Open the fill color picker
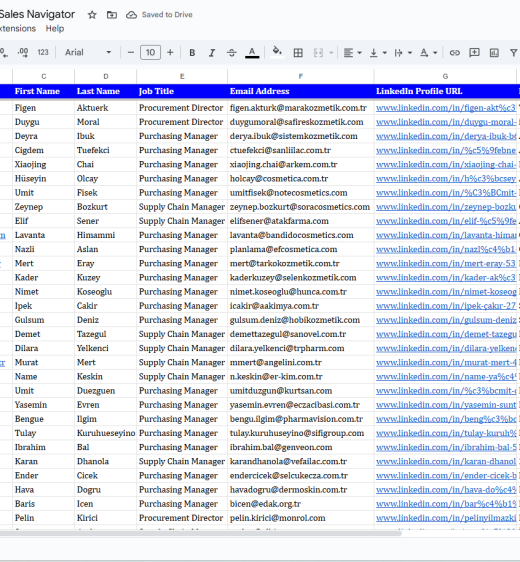520x562 pixels. pyautogui.click(x=277, y=52)
